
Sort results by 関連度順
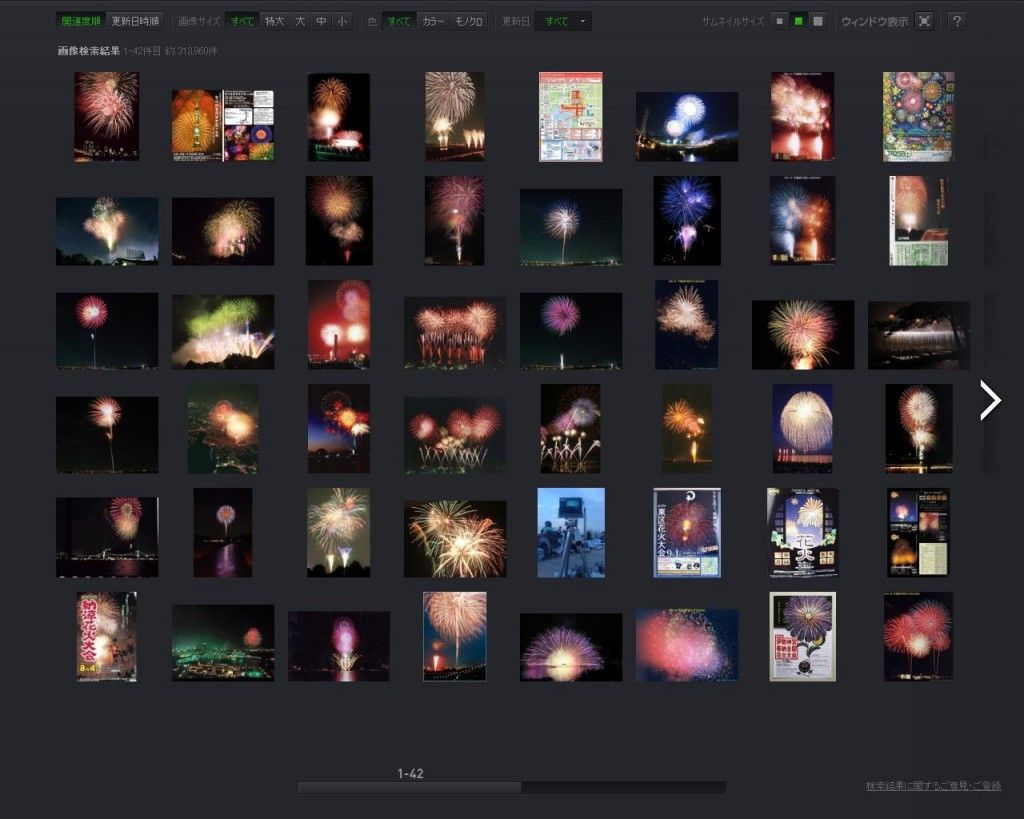[81, 22]
